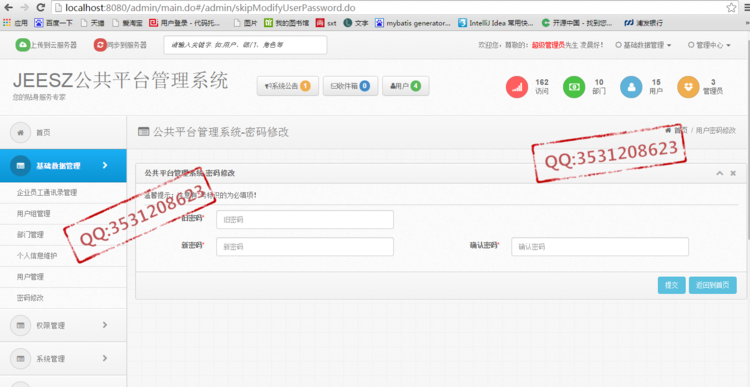
Task: Click the page title list icon
Action: (x=143, y=132)
